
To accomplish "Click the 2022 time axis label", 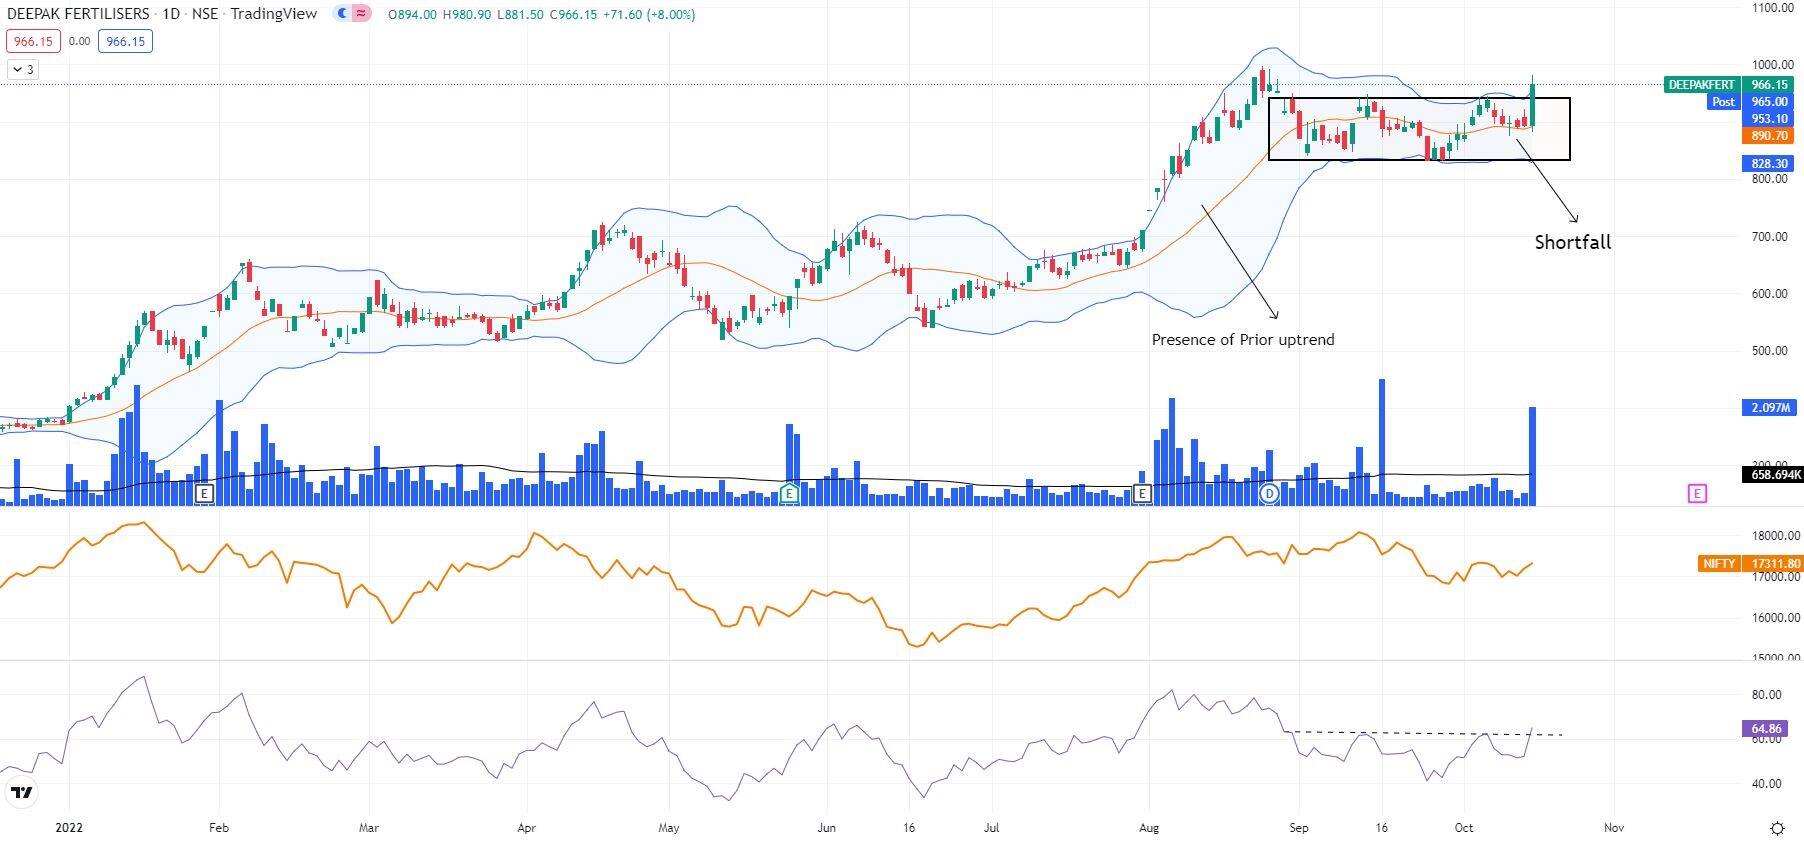I will [69, 828].
